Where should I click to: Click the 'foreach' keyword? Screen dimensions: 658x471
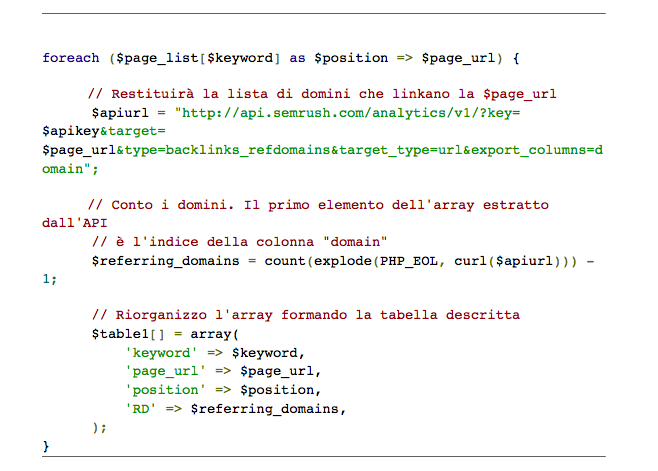[x=71, y=58]
